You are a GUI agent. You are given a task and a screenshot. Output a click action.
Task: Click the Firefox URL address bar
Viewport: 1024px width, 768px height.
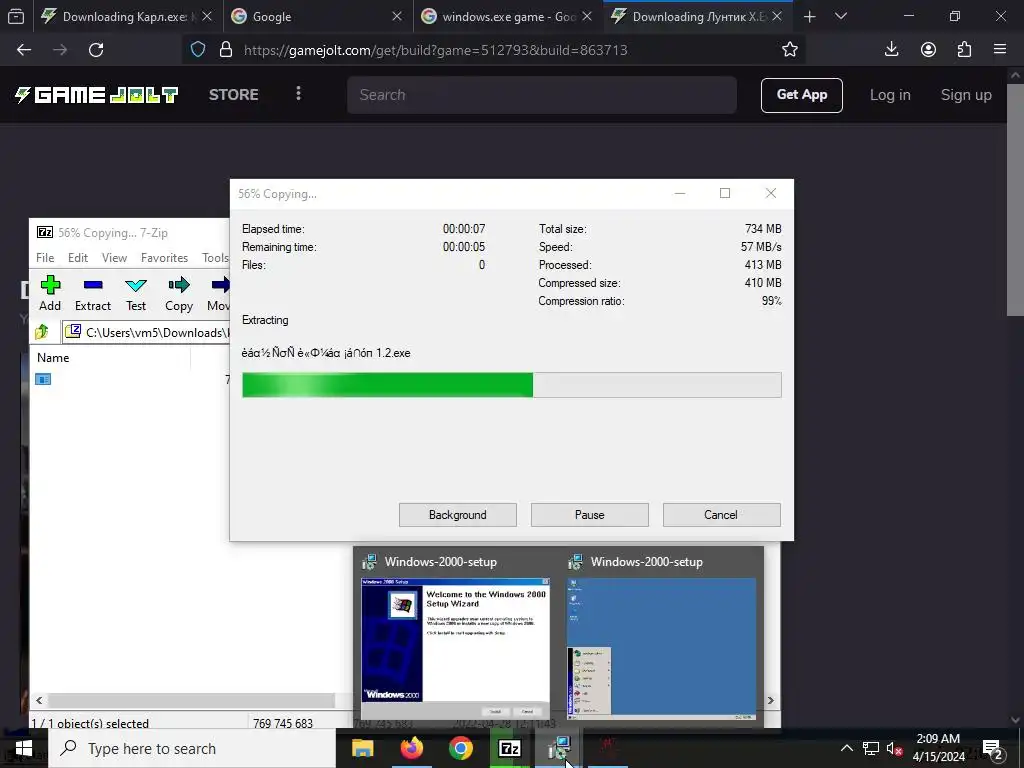pos(496,50)
